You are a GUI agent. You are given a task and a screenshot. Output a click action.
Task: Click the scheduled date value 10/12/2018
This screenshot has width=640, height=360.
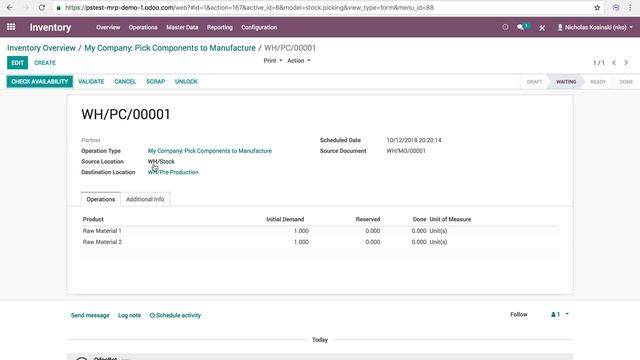tap(414, 140)
